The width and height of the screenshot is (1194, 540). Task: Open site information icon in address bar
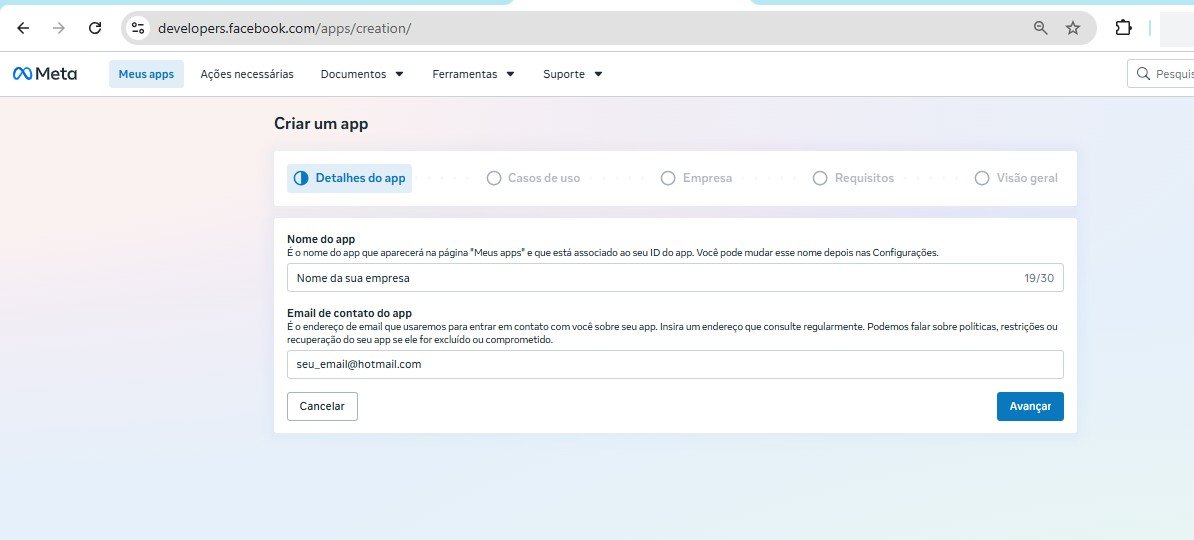[138, 28]
